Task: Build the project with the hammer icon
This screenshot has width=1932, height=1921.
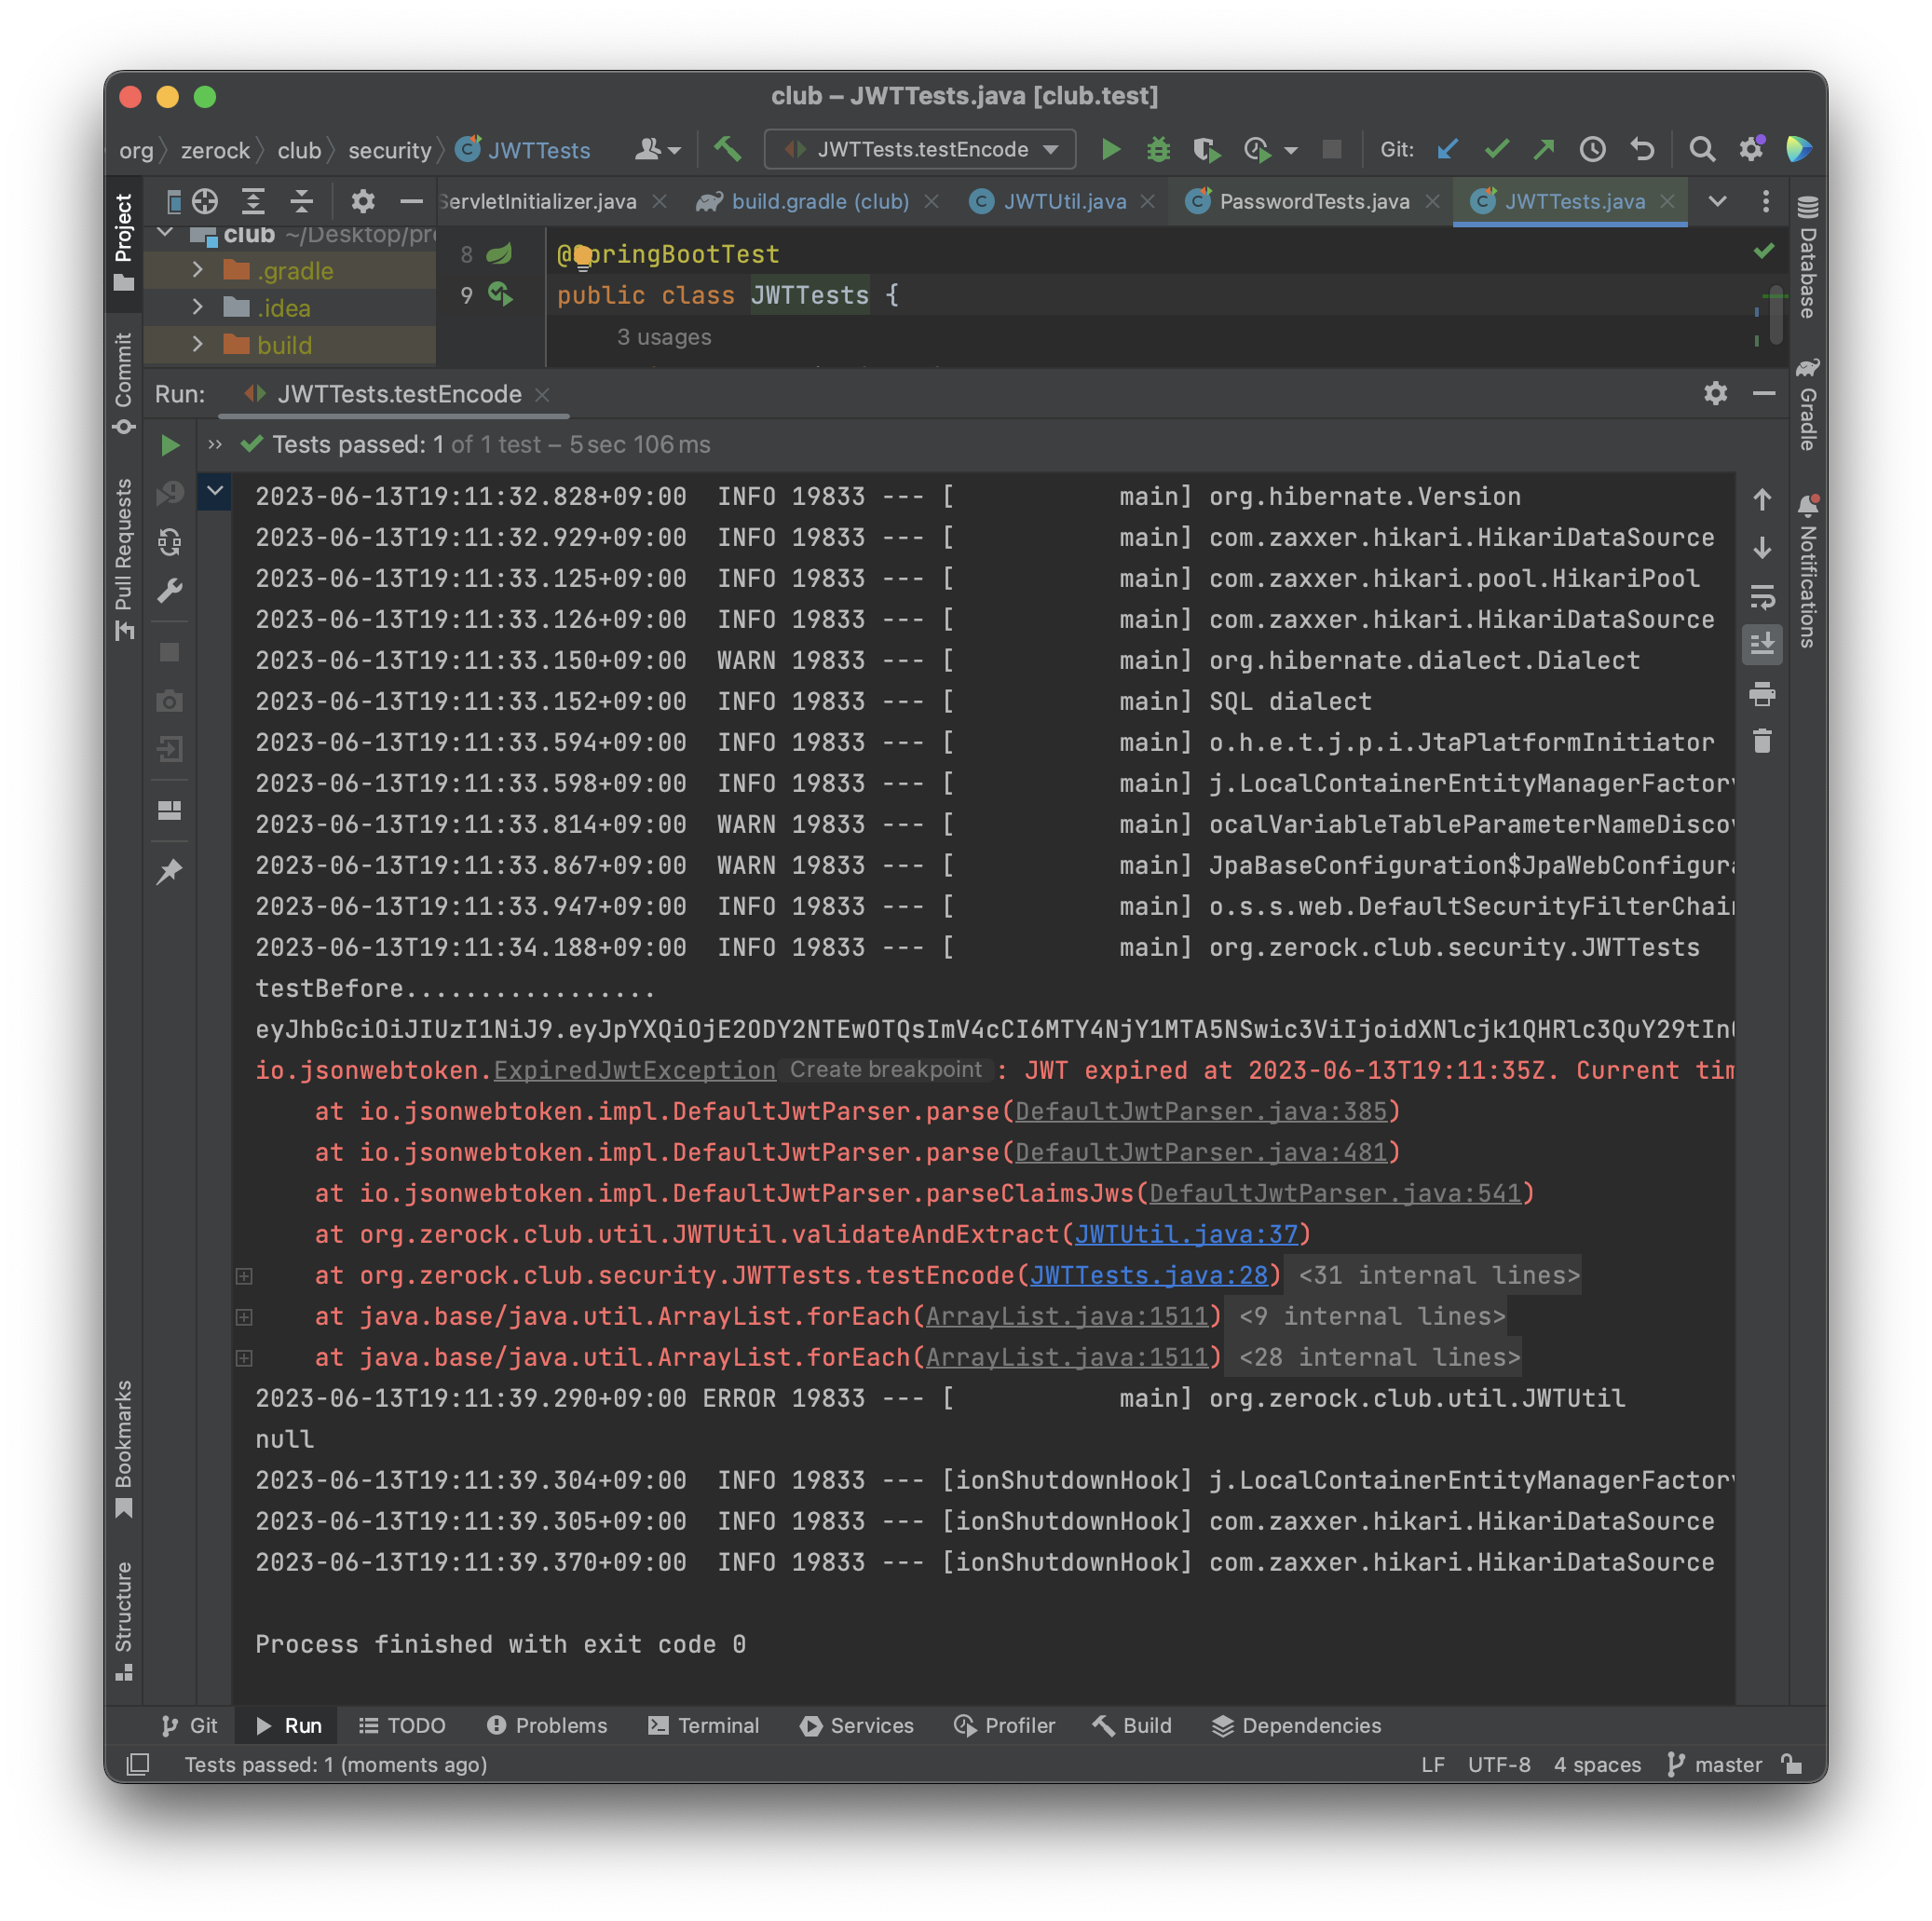Action: (x=727, y=150)
